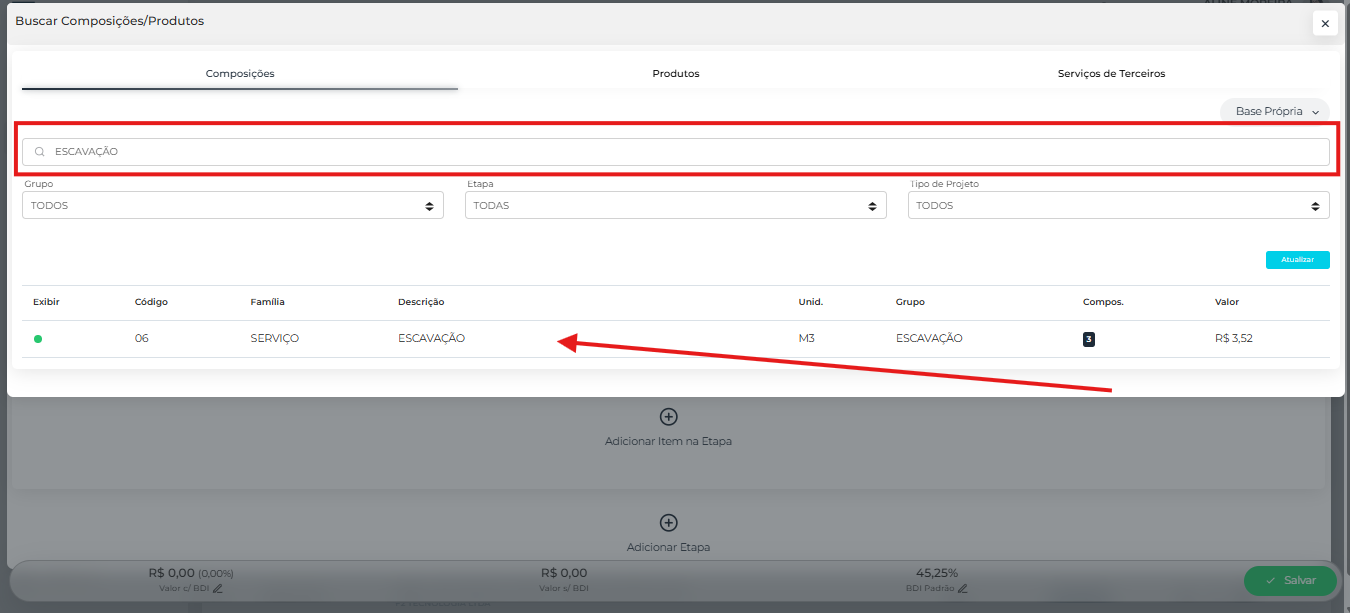Switch to the Produtos tab
The height and width of the screenshot is (613, 1350).
pos(675,73)
